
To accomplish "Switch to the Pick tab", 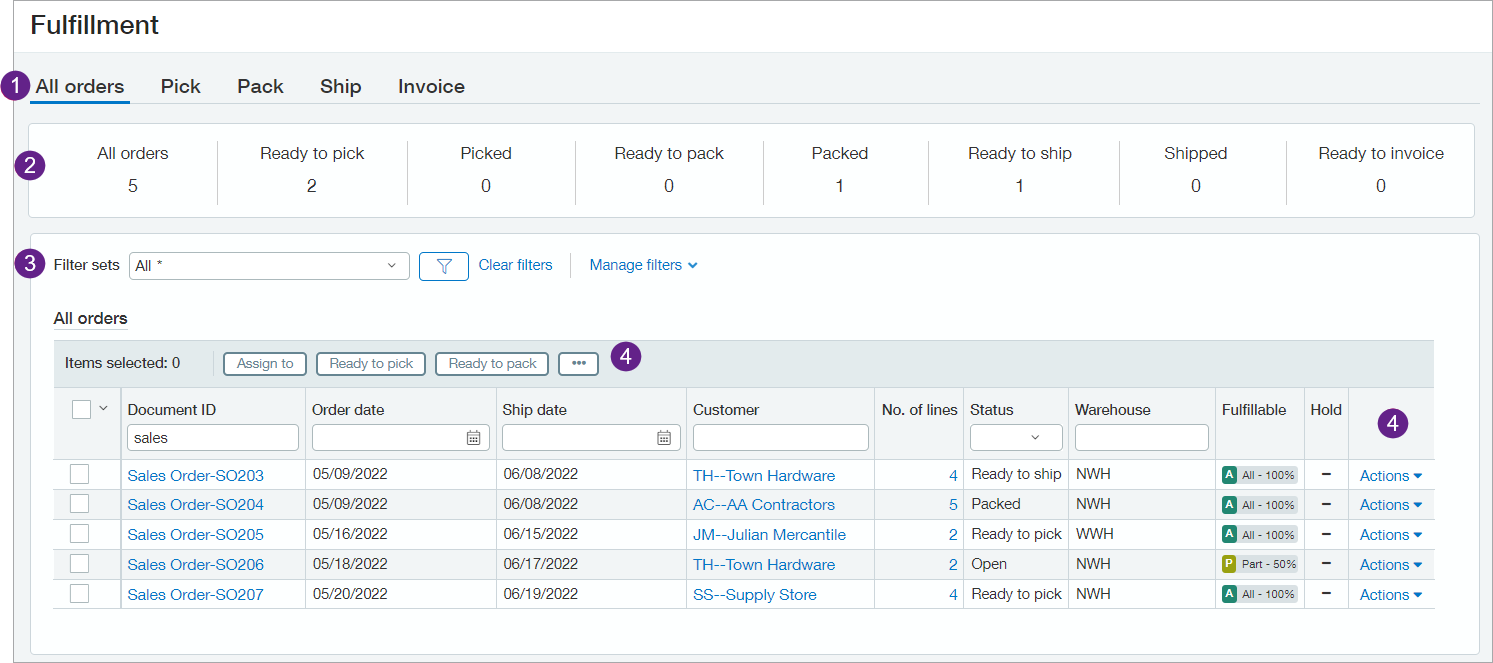I will [180, 87].
